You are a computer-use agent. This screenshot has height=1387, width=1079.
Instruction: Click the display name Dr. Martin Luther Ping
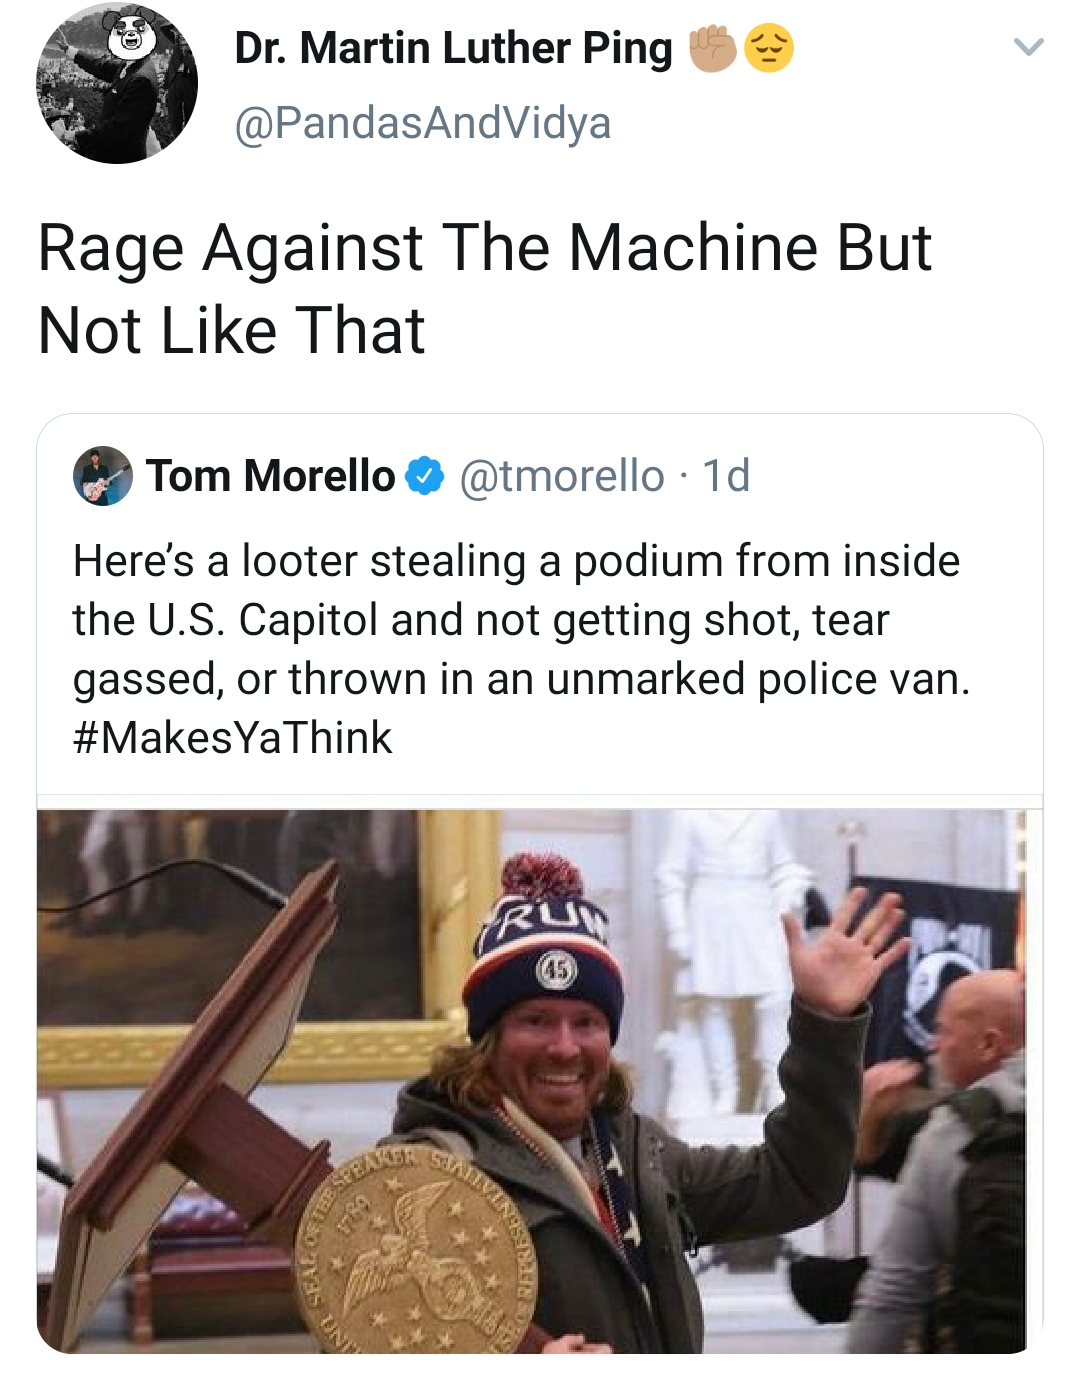point(453,48)
